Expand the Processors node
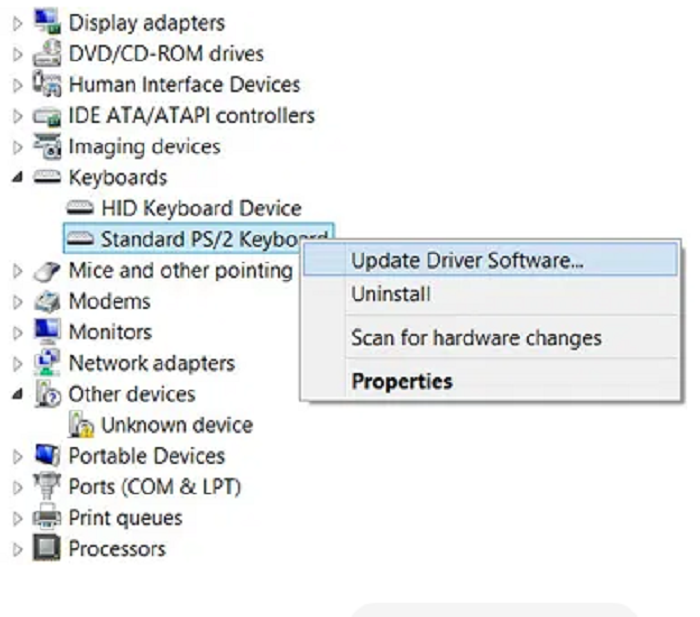The width and height of the screenshot is (700, 617). point(17,549)
